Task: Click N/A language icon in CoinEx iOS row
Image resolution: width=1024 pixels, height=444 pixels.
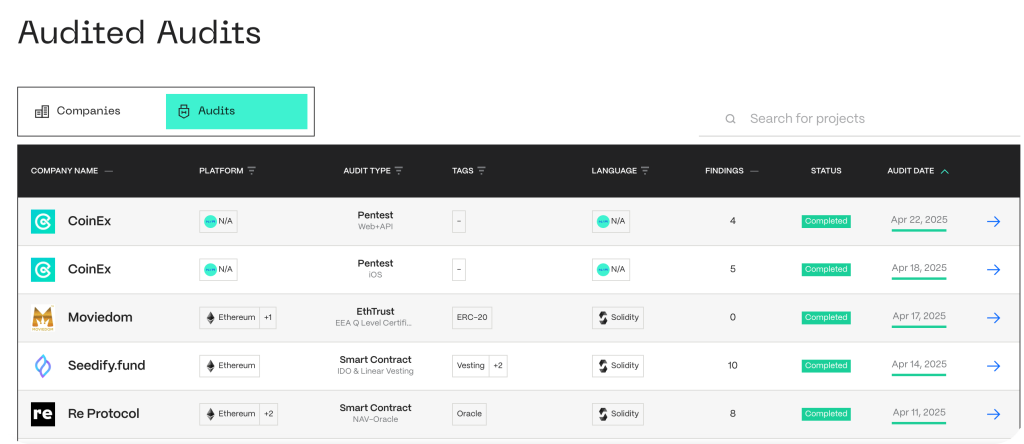Action: (x=603, y=269)
